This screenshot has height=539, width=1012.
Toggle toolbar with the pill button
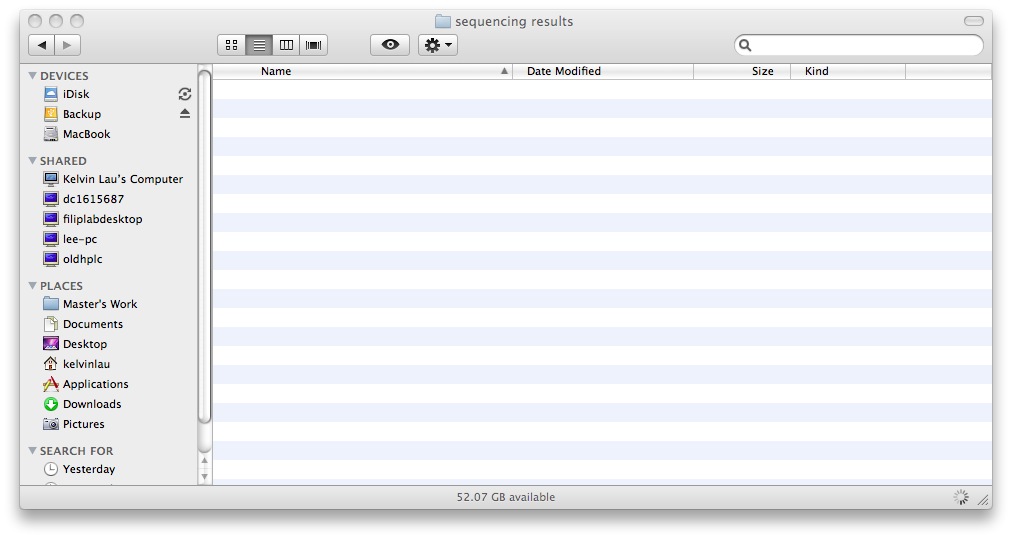click(973, 21)
